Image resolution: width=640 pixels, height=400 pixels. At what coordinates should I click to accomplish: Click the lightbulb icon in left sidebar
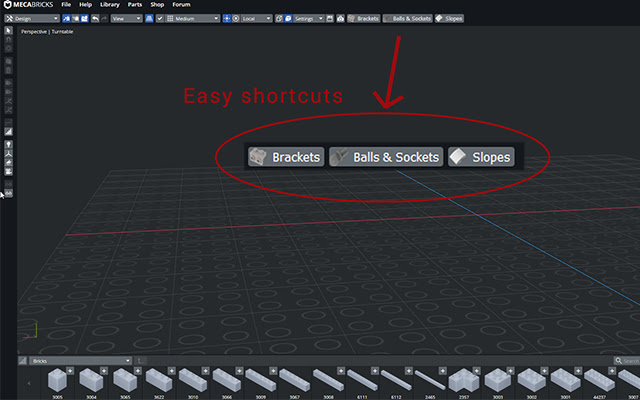click(9, 144)
